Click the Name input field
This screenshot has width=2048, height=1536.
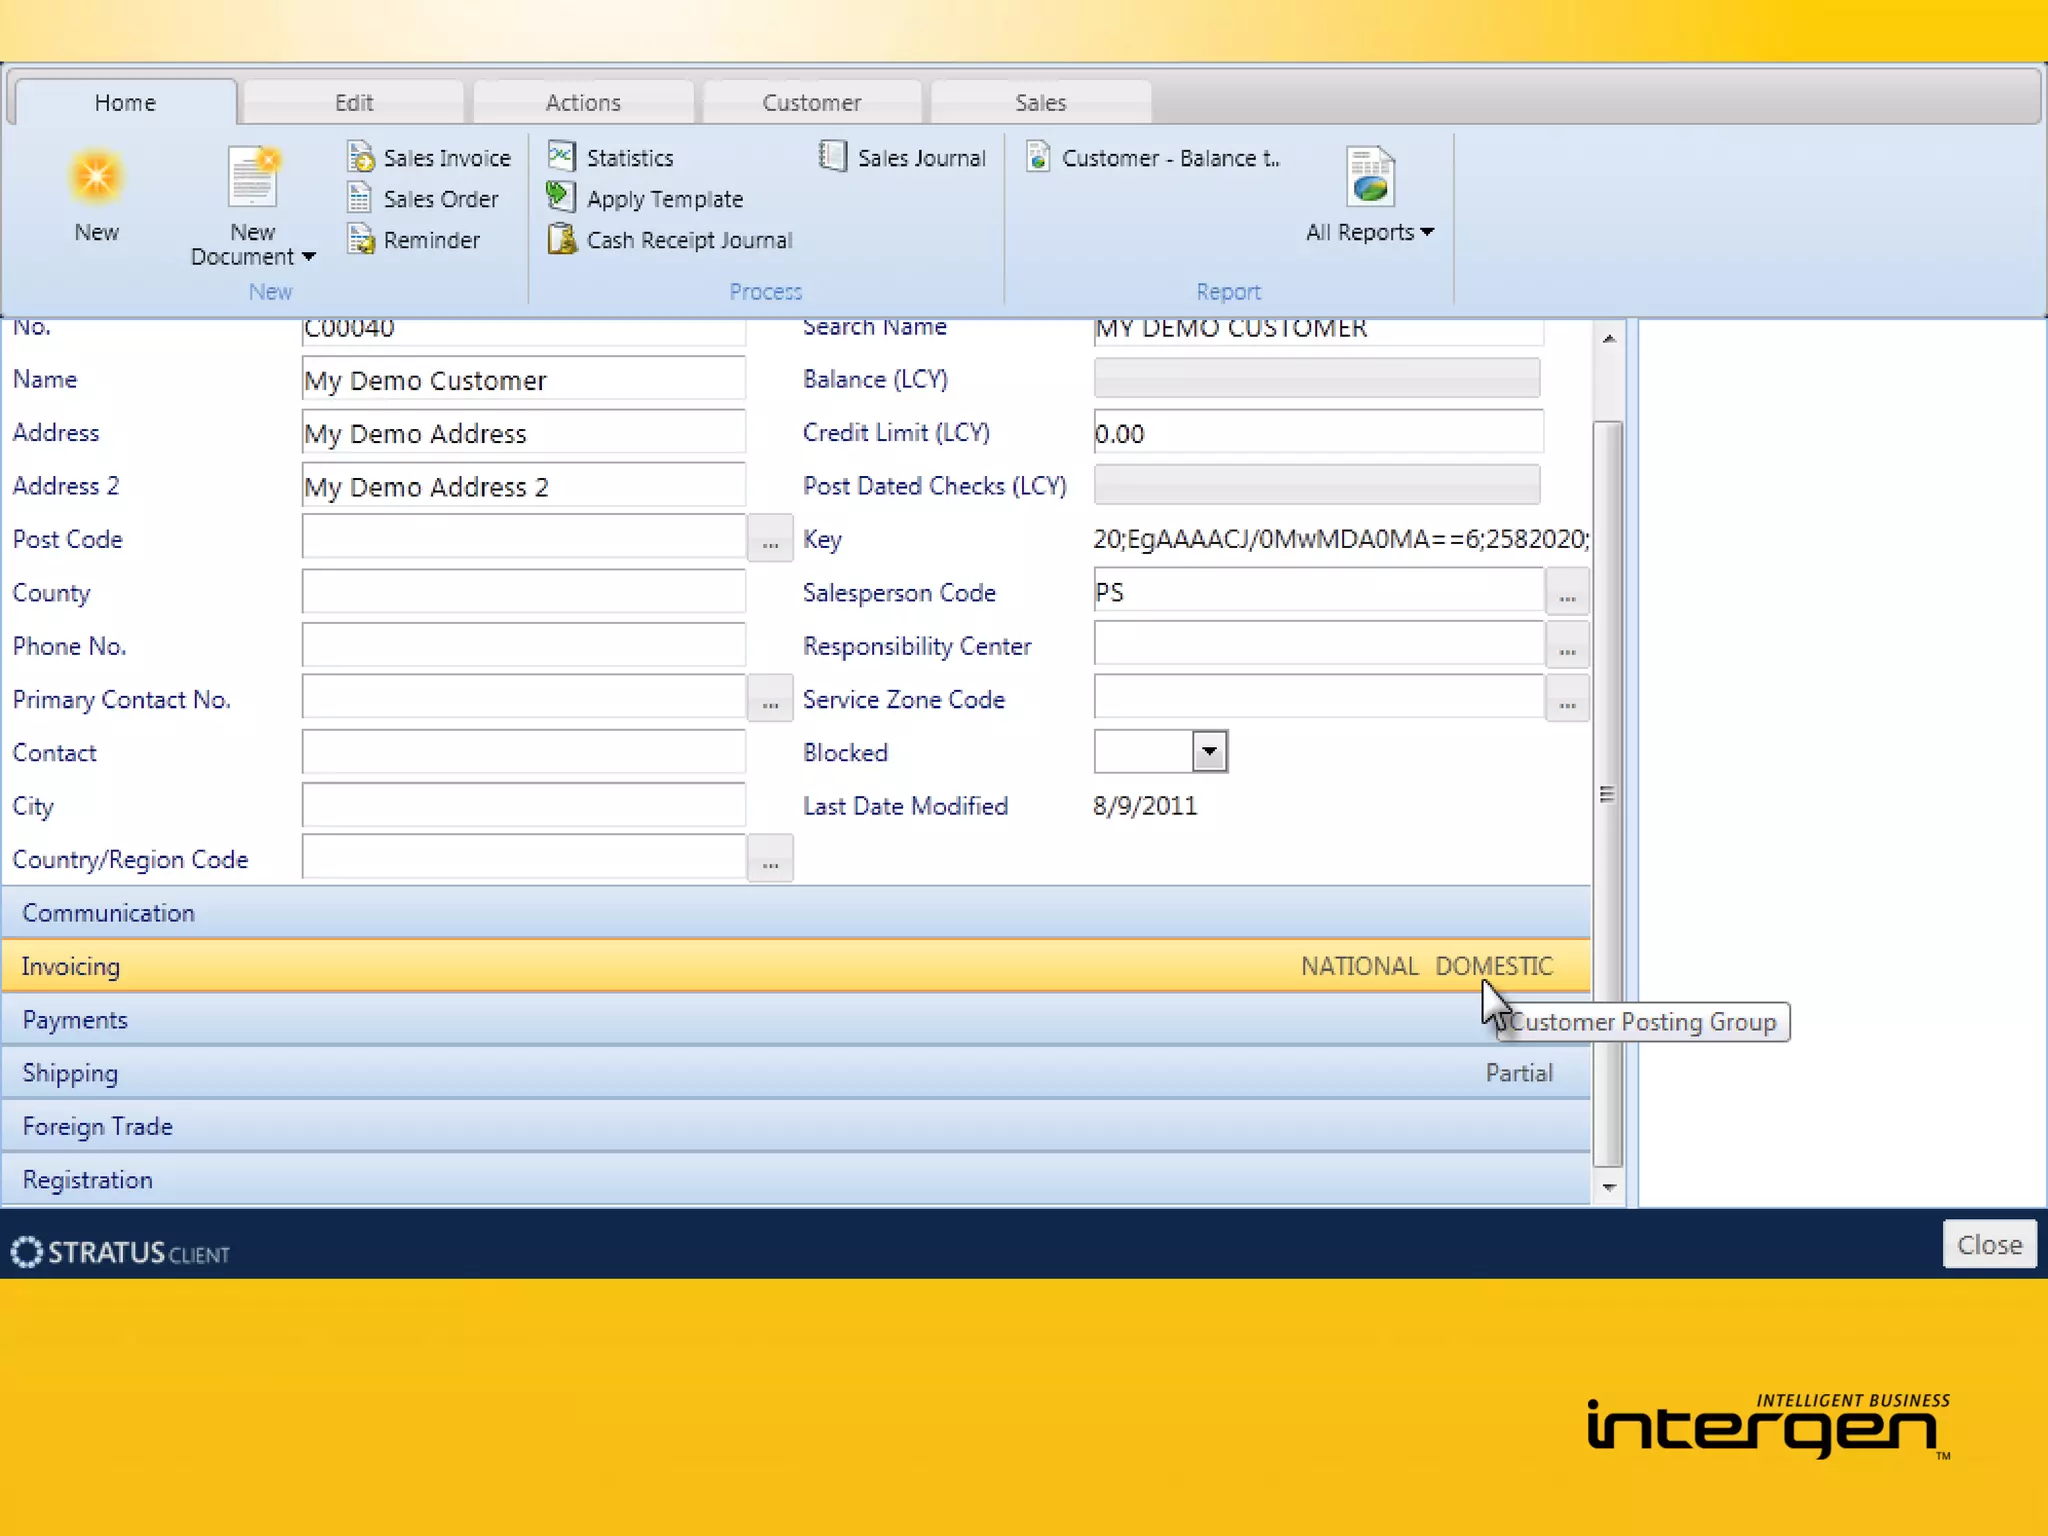[x=523, y=379]
